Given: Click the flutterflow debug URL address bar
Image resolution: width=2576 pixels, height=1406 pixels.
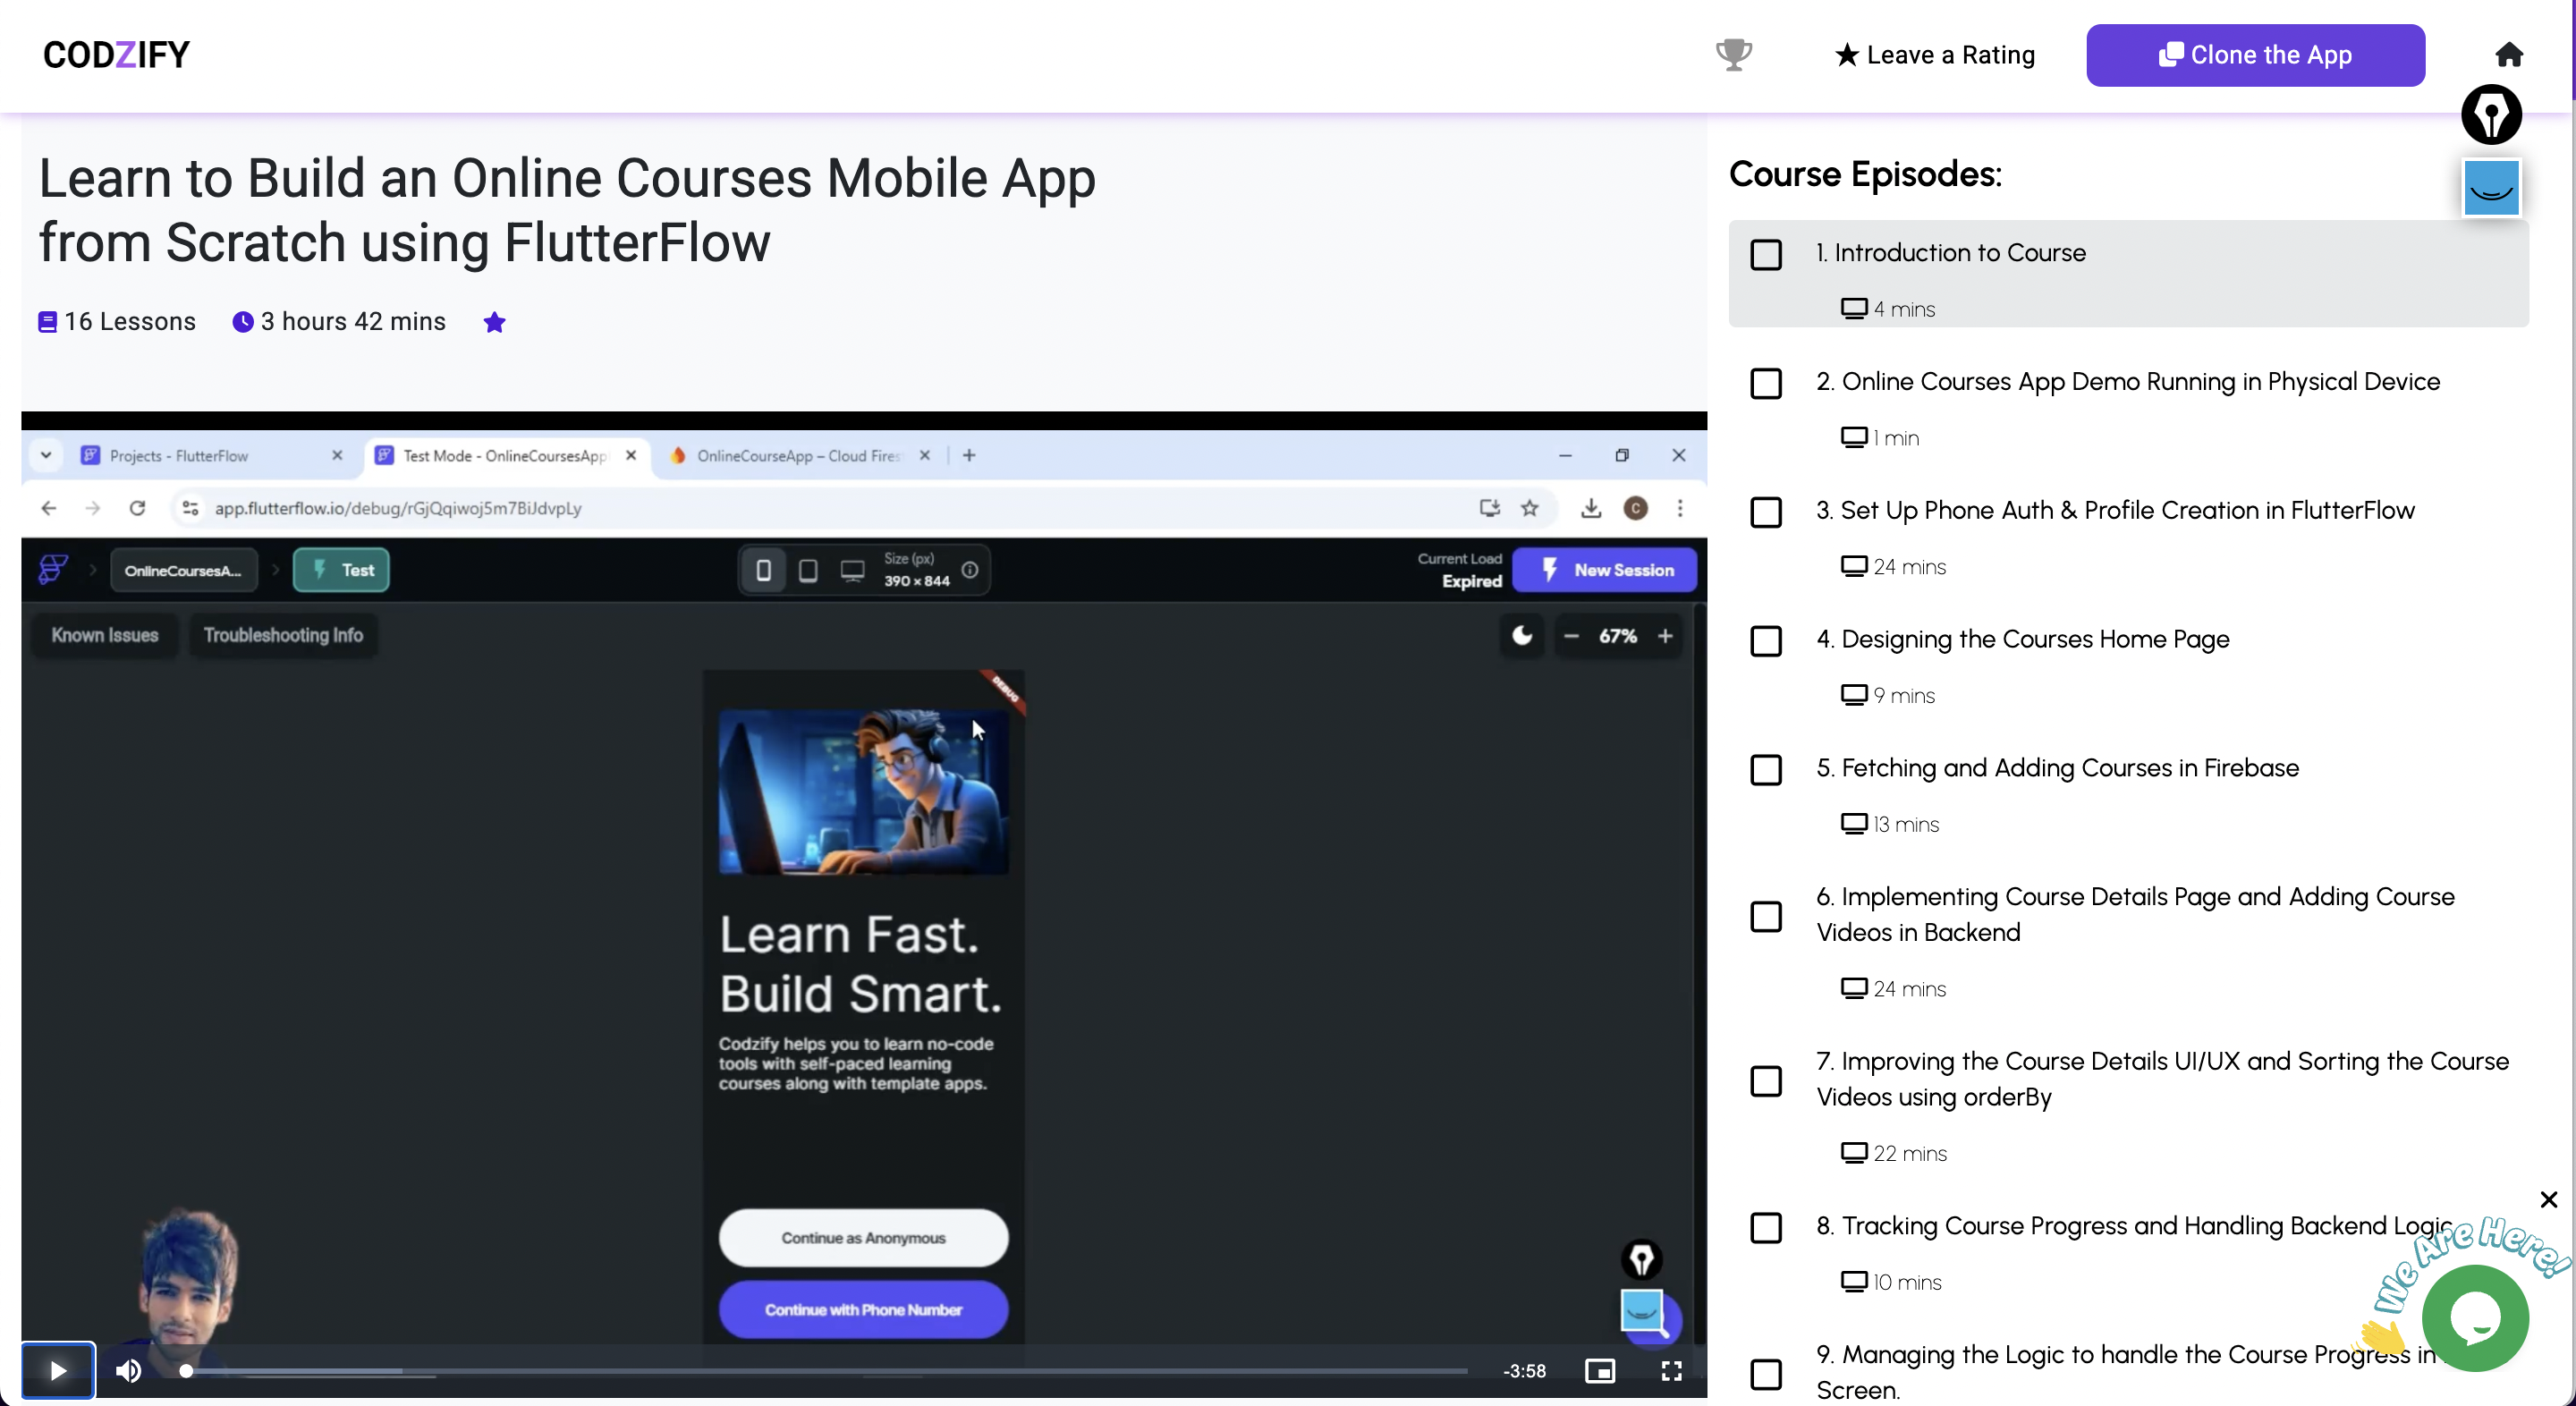Looking at the screenshot, I should pos(398,508).
